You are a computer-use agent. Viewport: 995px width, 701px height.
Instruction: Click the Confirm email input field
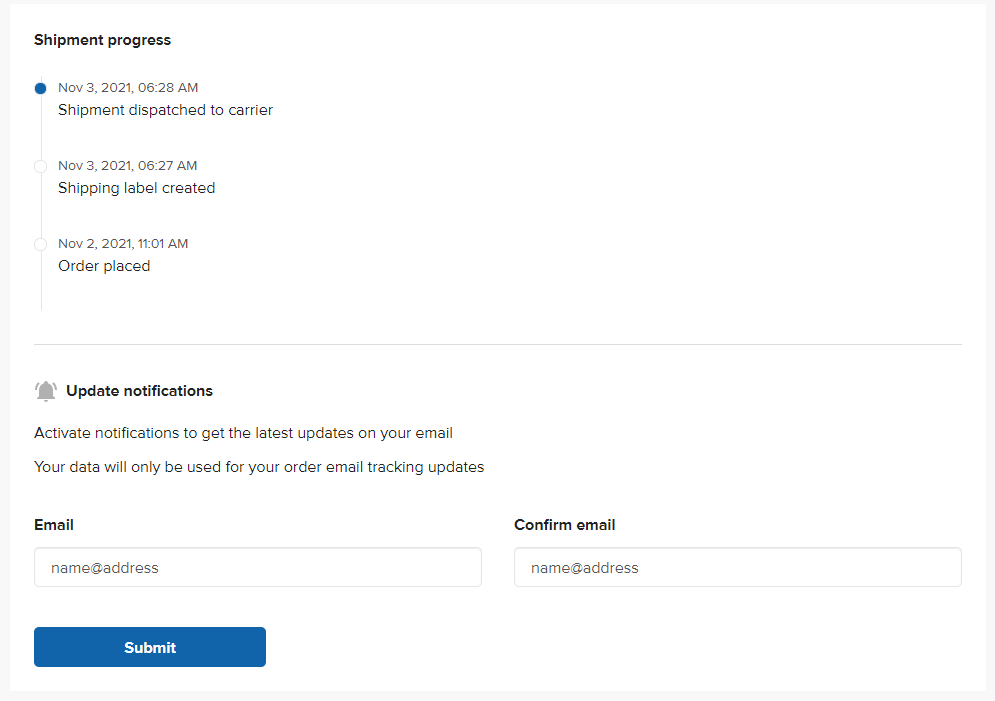[x=737, y=567]
